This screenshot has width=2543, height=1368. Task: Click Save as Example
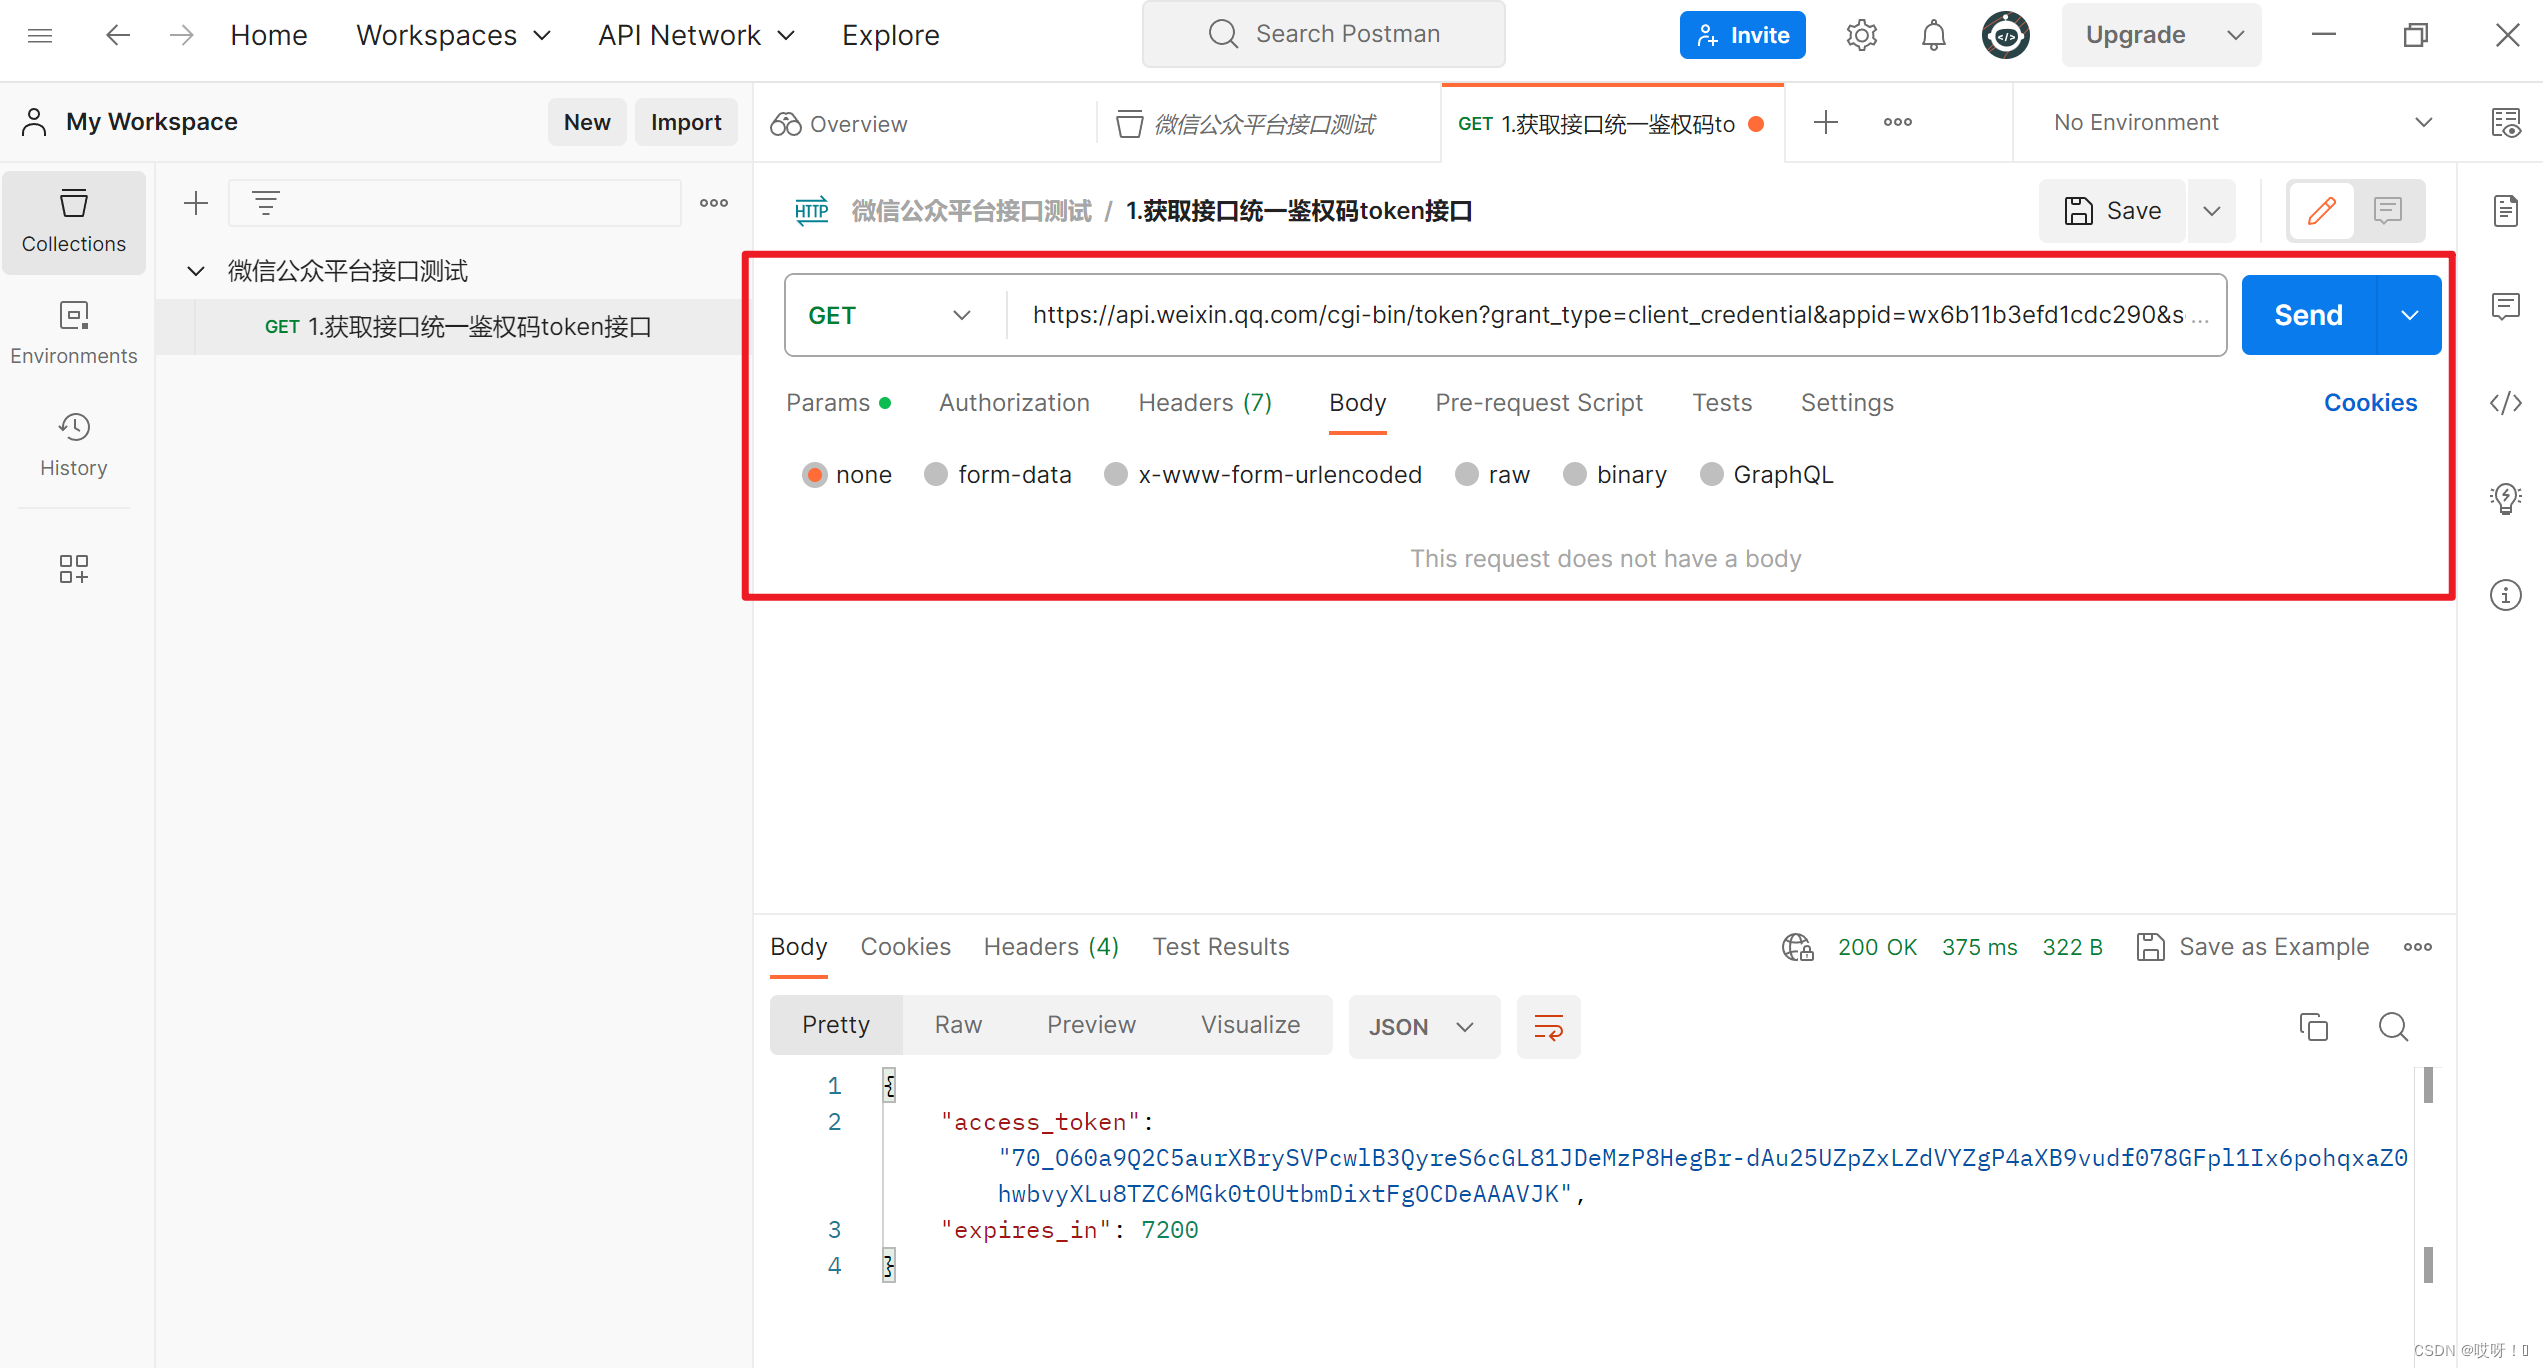(x=2252, y=947)
